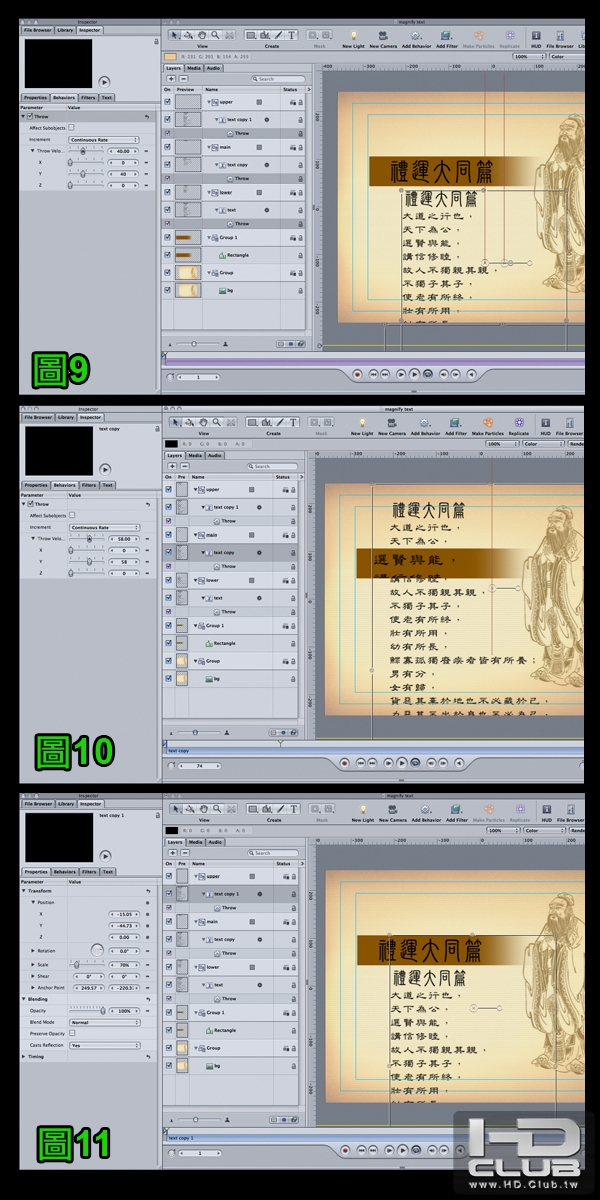Open Library tab in figure 9 window
The width and height of the screenshot is (600, 1200).
pyautogui.click(x=66, y=30)
